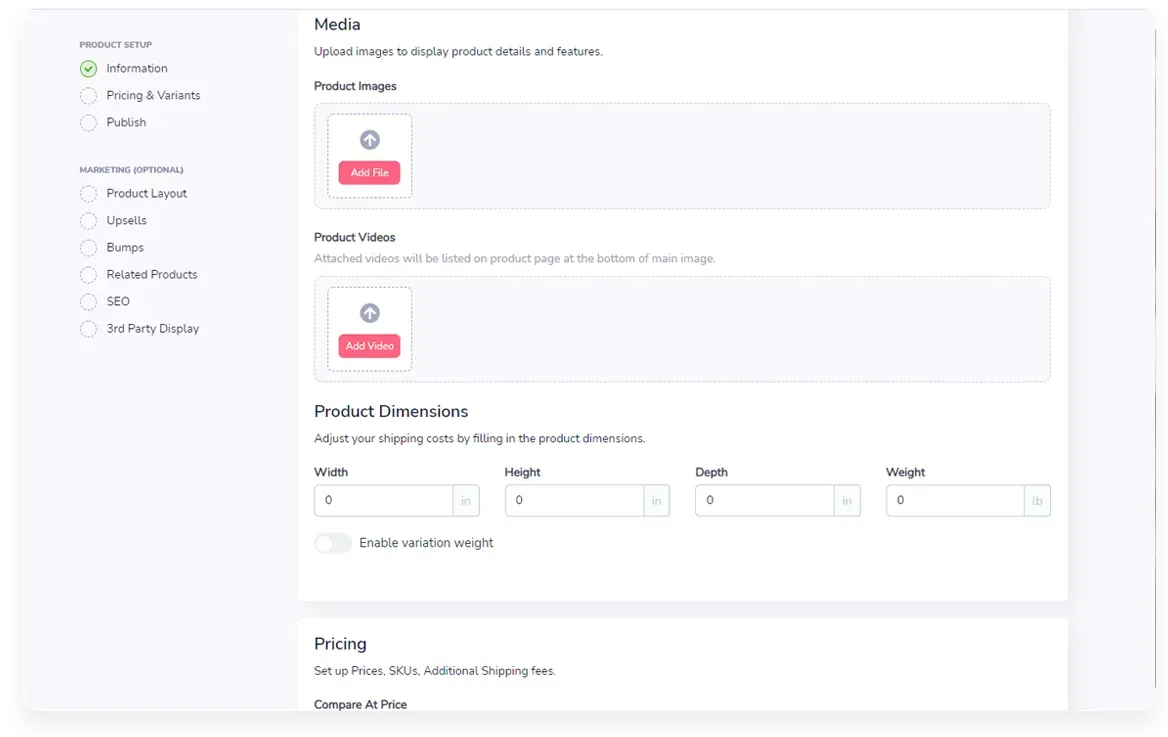Open Related Products in the sidebar
This screenshot has height=737, width=1168.
tap(152, 274)
